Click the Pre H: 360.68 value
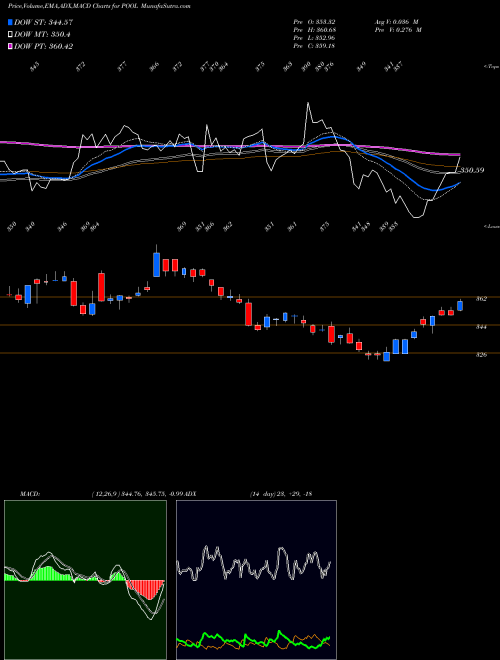 (x=314, y=30)
